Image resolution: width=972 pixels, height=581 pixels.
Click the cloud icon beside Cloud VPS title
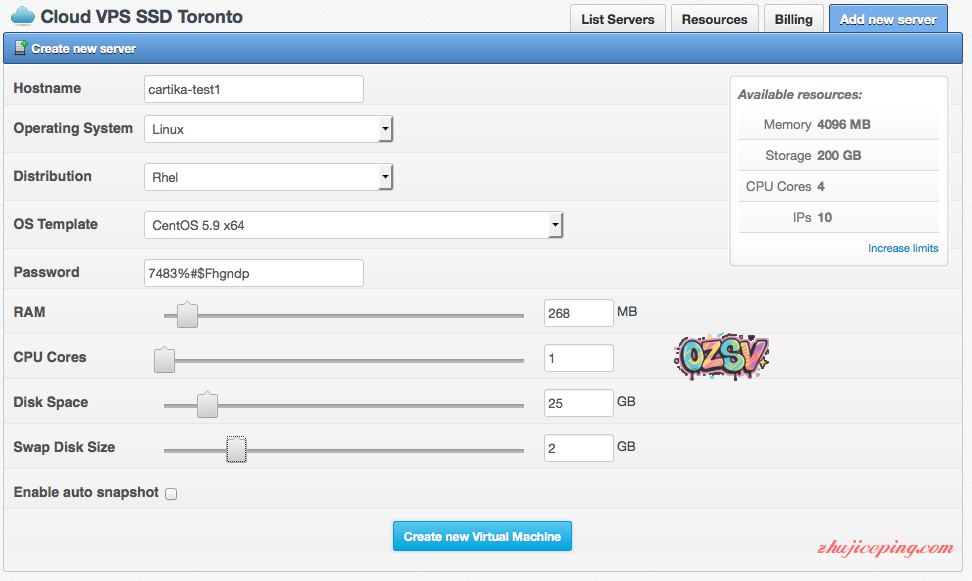pyautogui.click(x=21, y=17)
